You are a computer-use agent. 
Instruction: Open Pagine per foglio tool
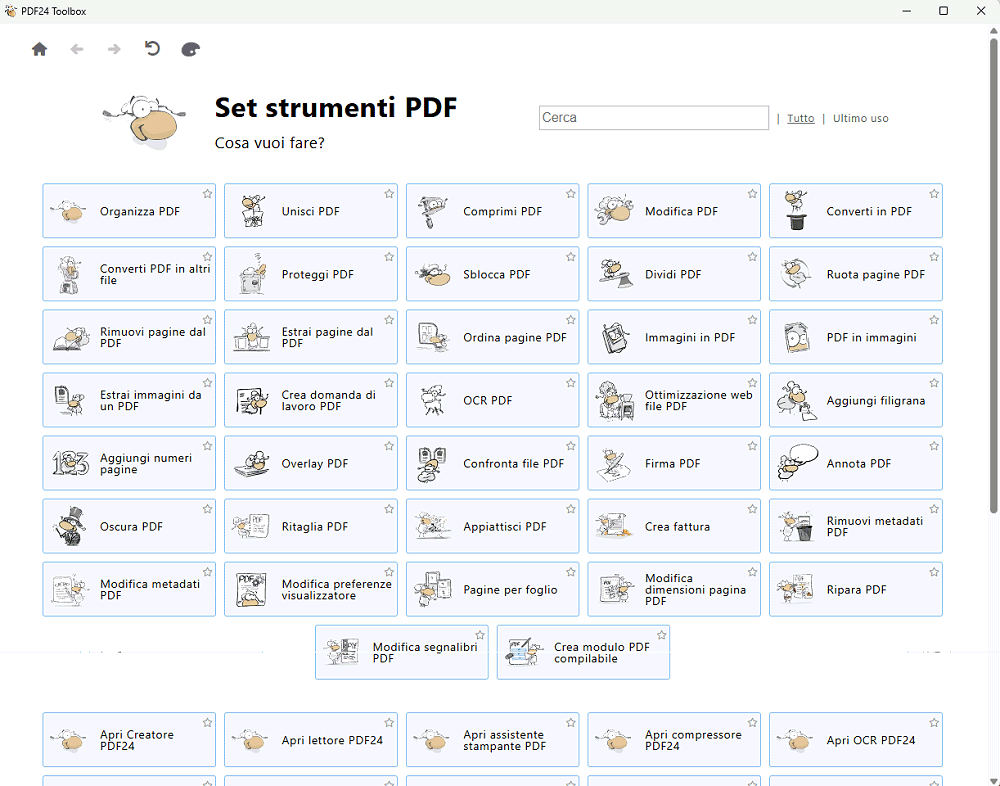[492, 590]
